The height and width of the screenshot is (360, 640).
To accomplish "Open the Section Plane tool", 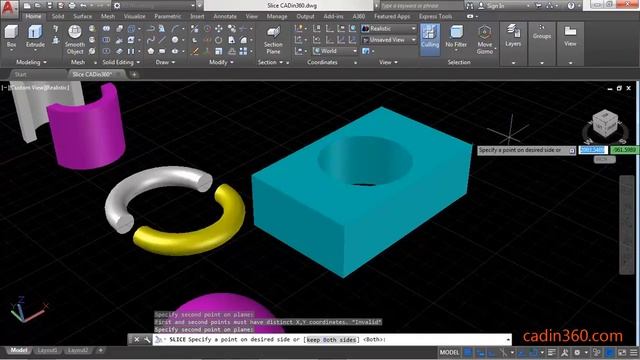I will (273, 40).
